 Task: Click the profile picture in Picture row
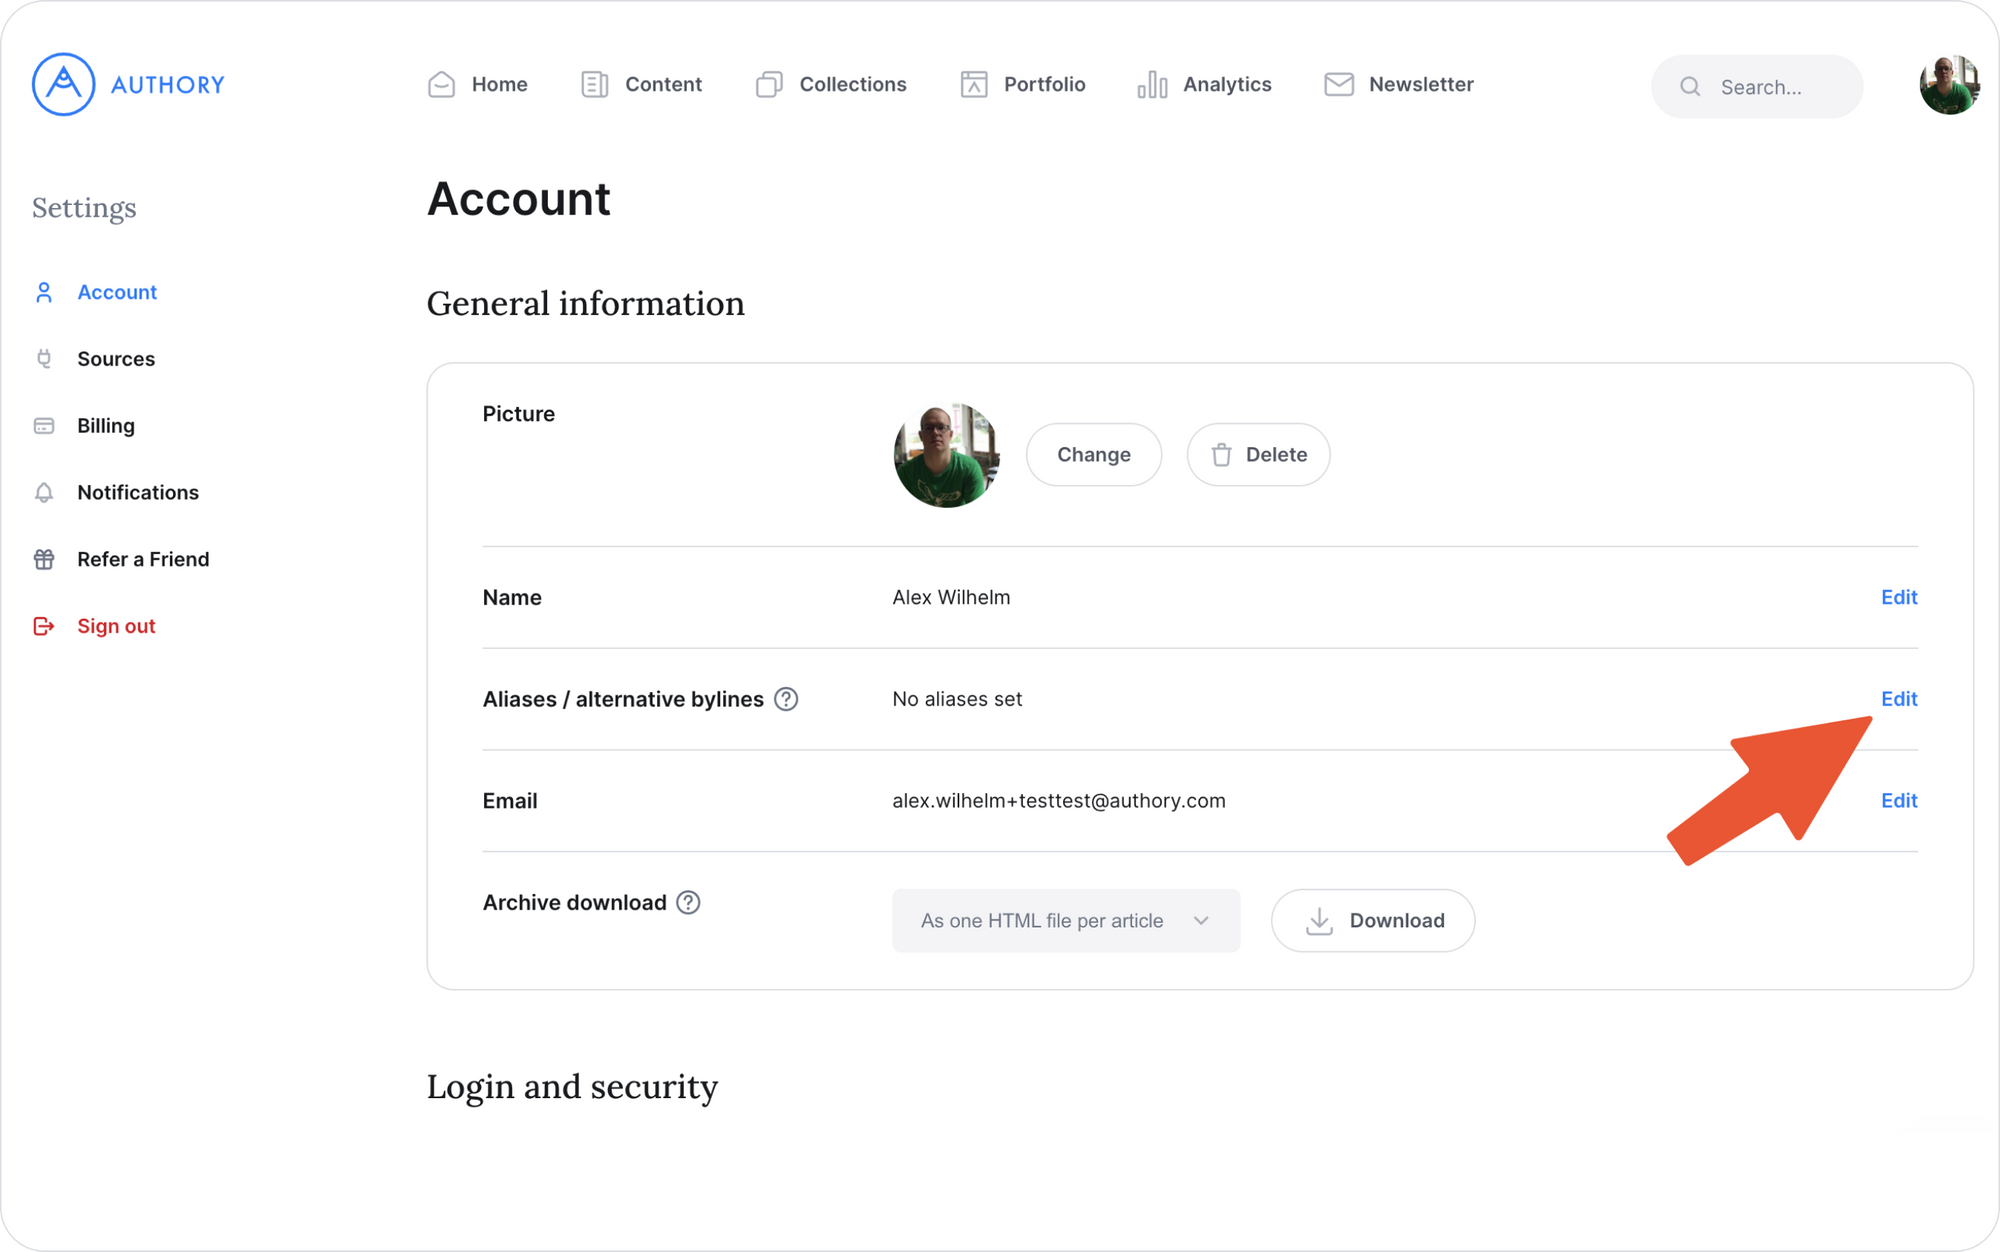946,455
